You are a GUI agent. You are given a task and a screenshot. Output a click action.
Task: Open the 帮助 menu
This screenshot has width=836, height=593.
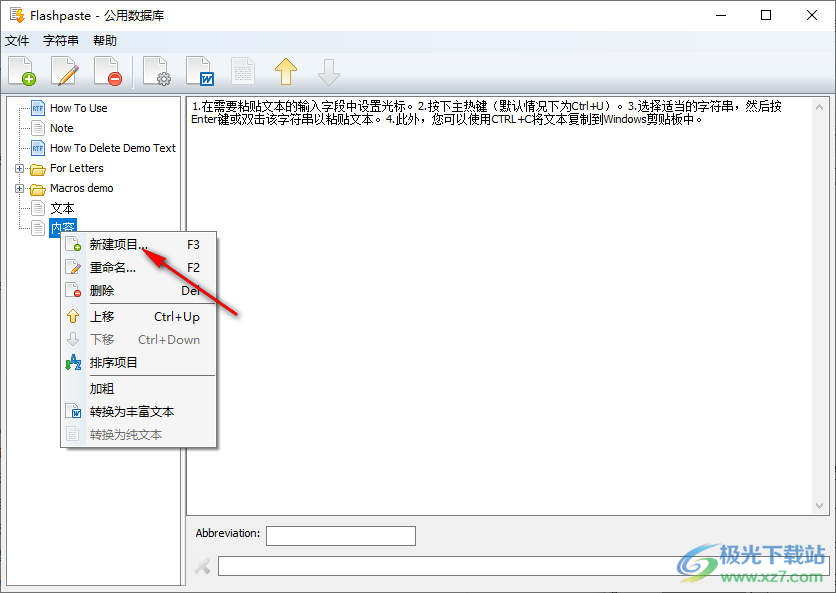(103, 40)
